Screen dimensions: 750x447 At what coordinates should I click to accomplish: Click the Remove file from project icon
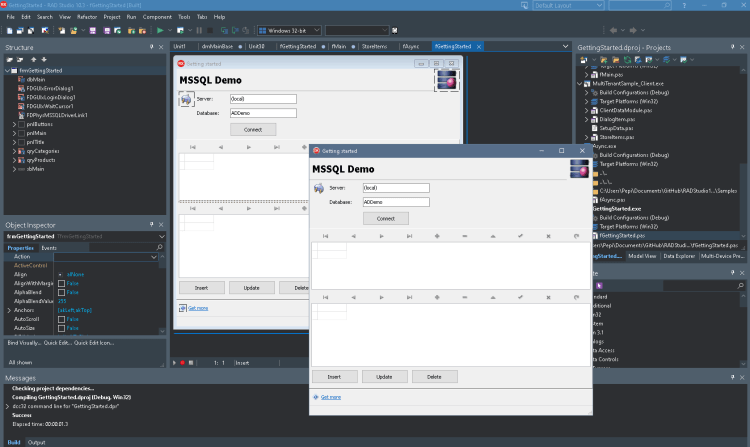[x=142, y=30]
